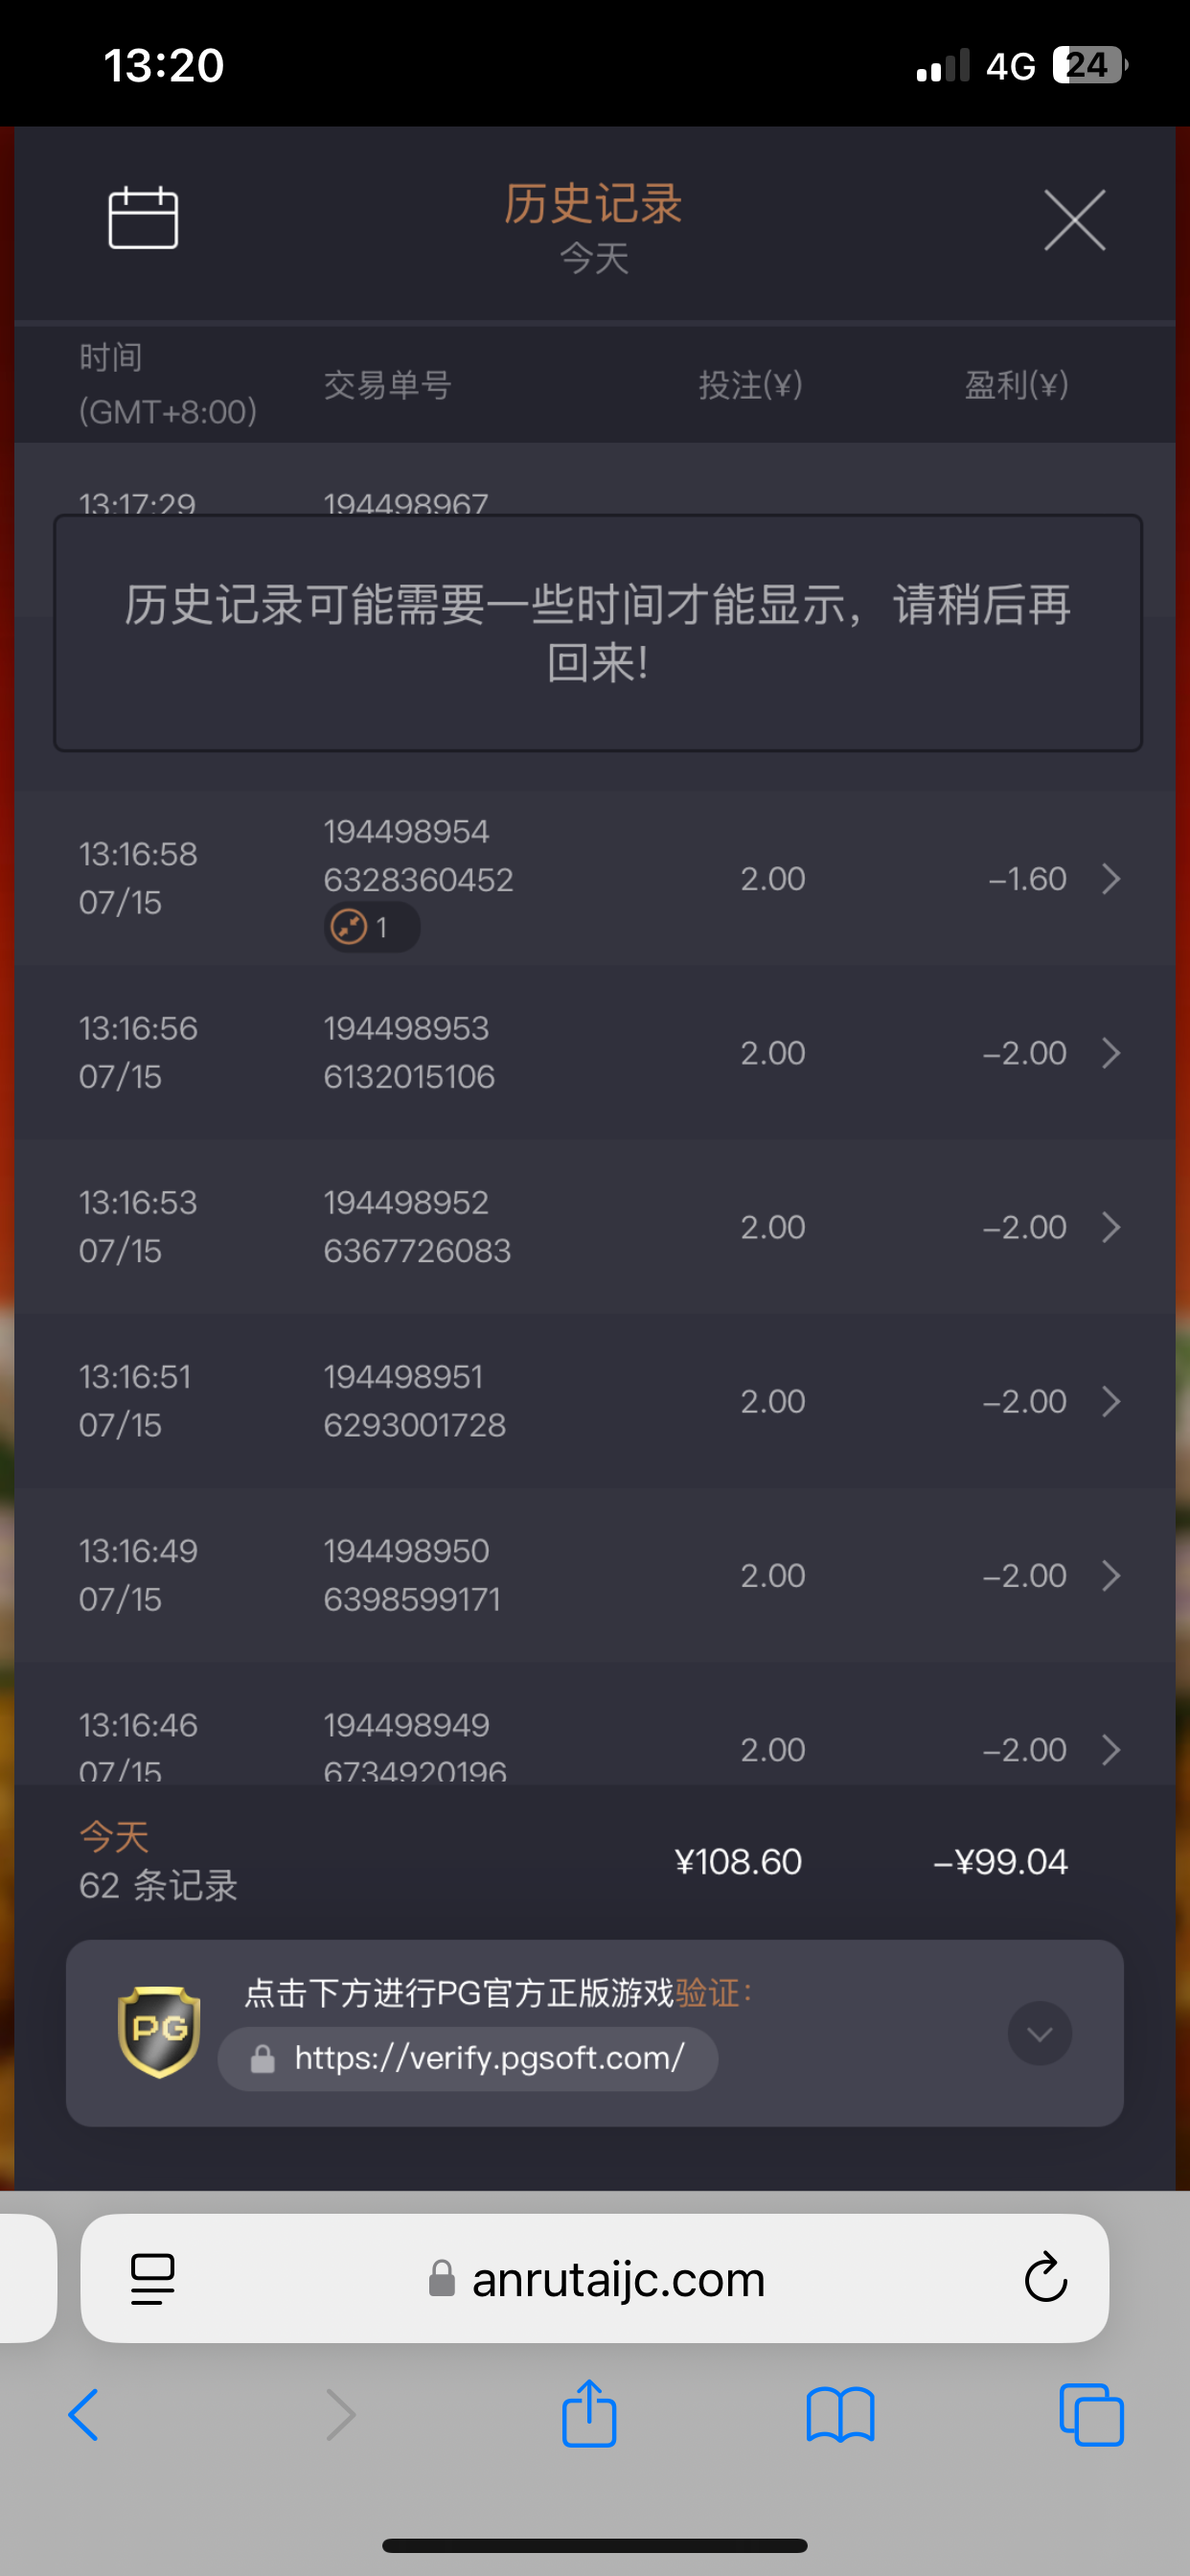Open the calendar date filter icon
Screen dimensions: 1190x2576
[x=143, y=217]
